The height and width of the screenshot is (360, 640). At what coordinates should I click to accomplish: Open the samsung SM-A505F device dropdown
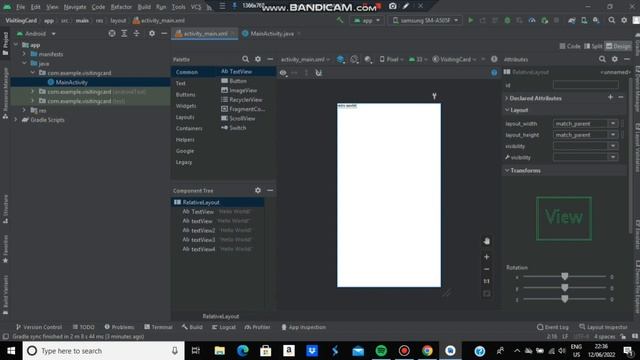pos(426,20)
